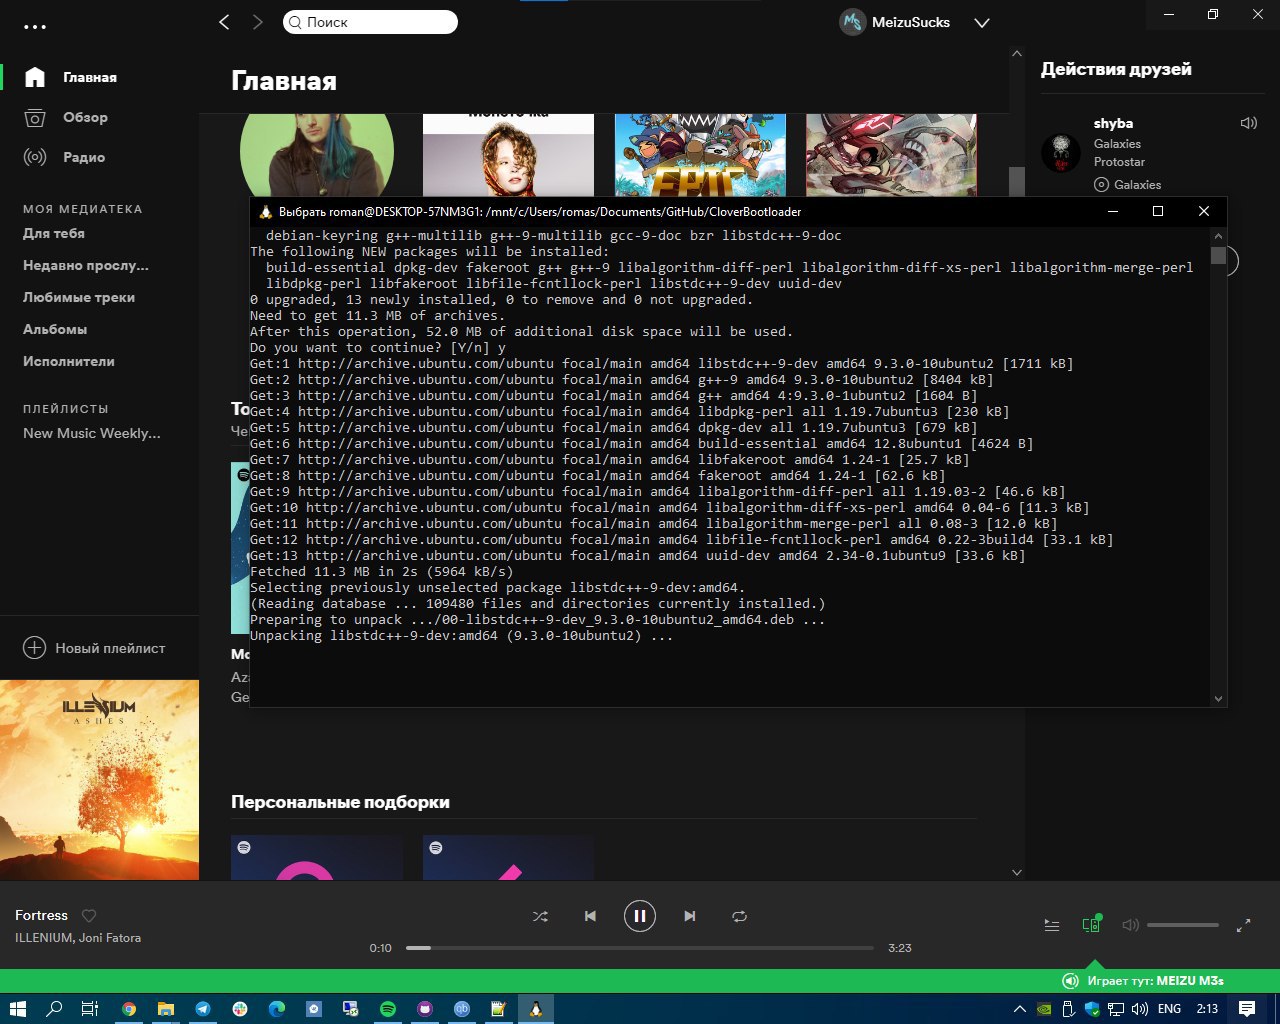Click the terminal scrollbar down arrow
This screenshot has width=1280, height=1024.
(1218, 699)
